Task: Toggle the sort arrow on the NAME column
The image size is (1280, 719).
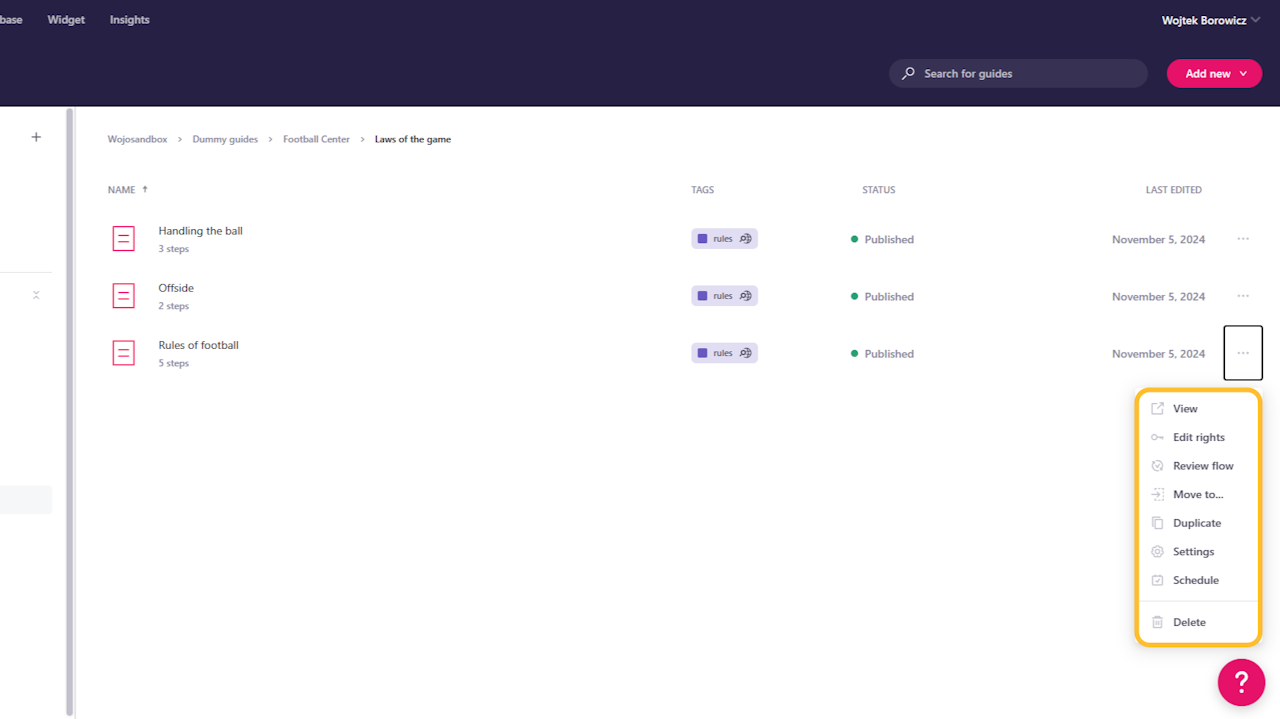Action: click(143, 189)
